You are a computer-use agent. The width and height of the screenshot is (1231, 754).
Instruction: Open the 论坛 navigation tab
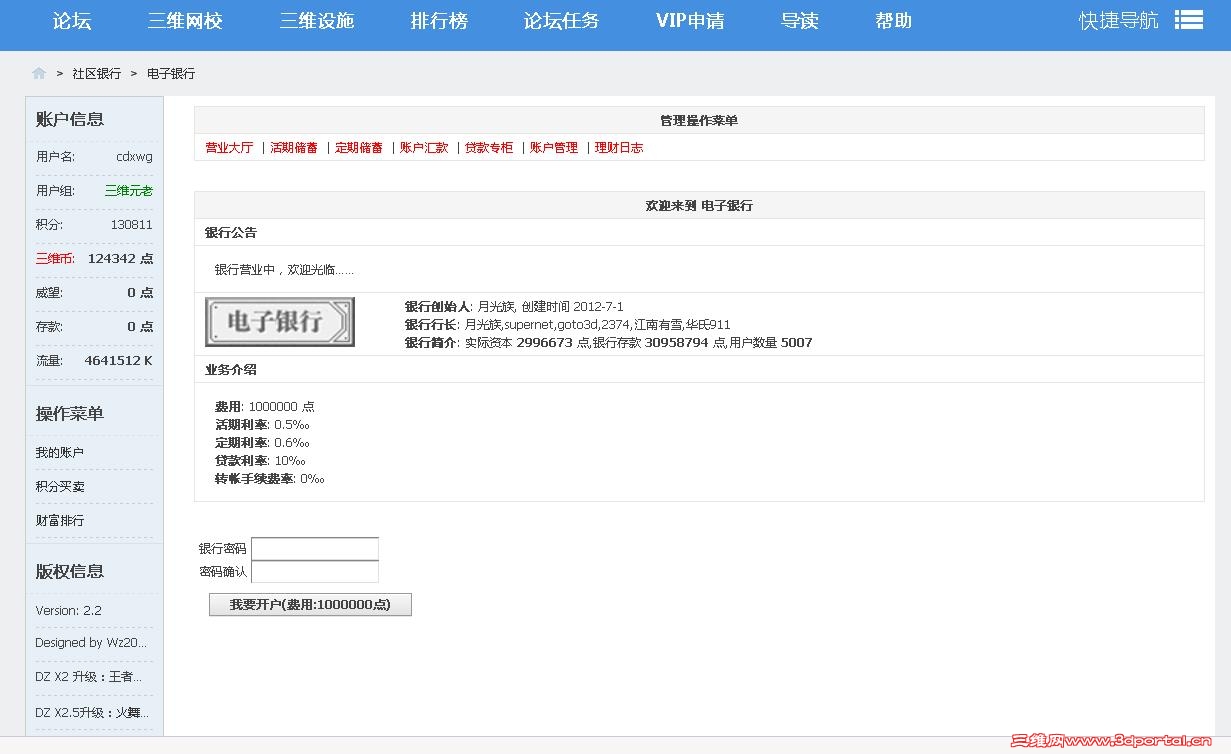(x=72, y=21)
